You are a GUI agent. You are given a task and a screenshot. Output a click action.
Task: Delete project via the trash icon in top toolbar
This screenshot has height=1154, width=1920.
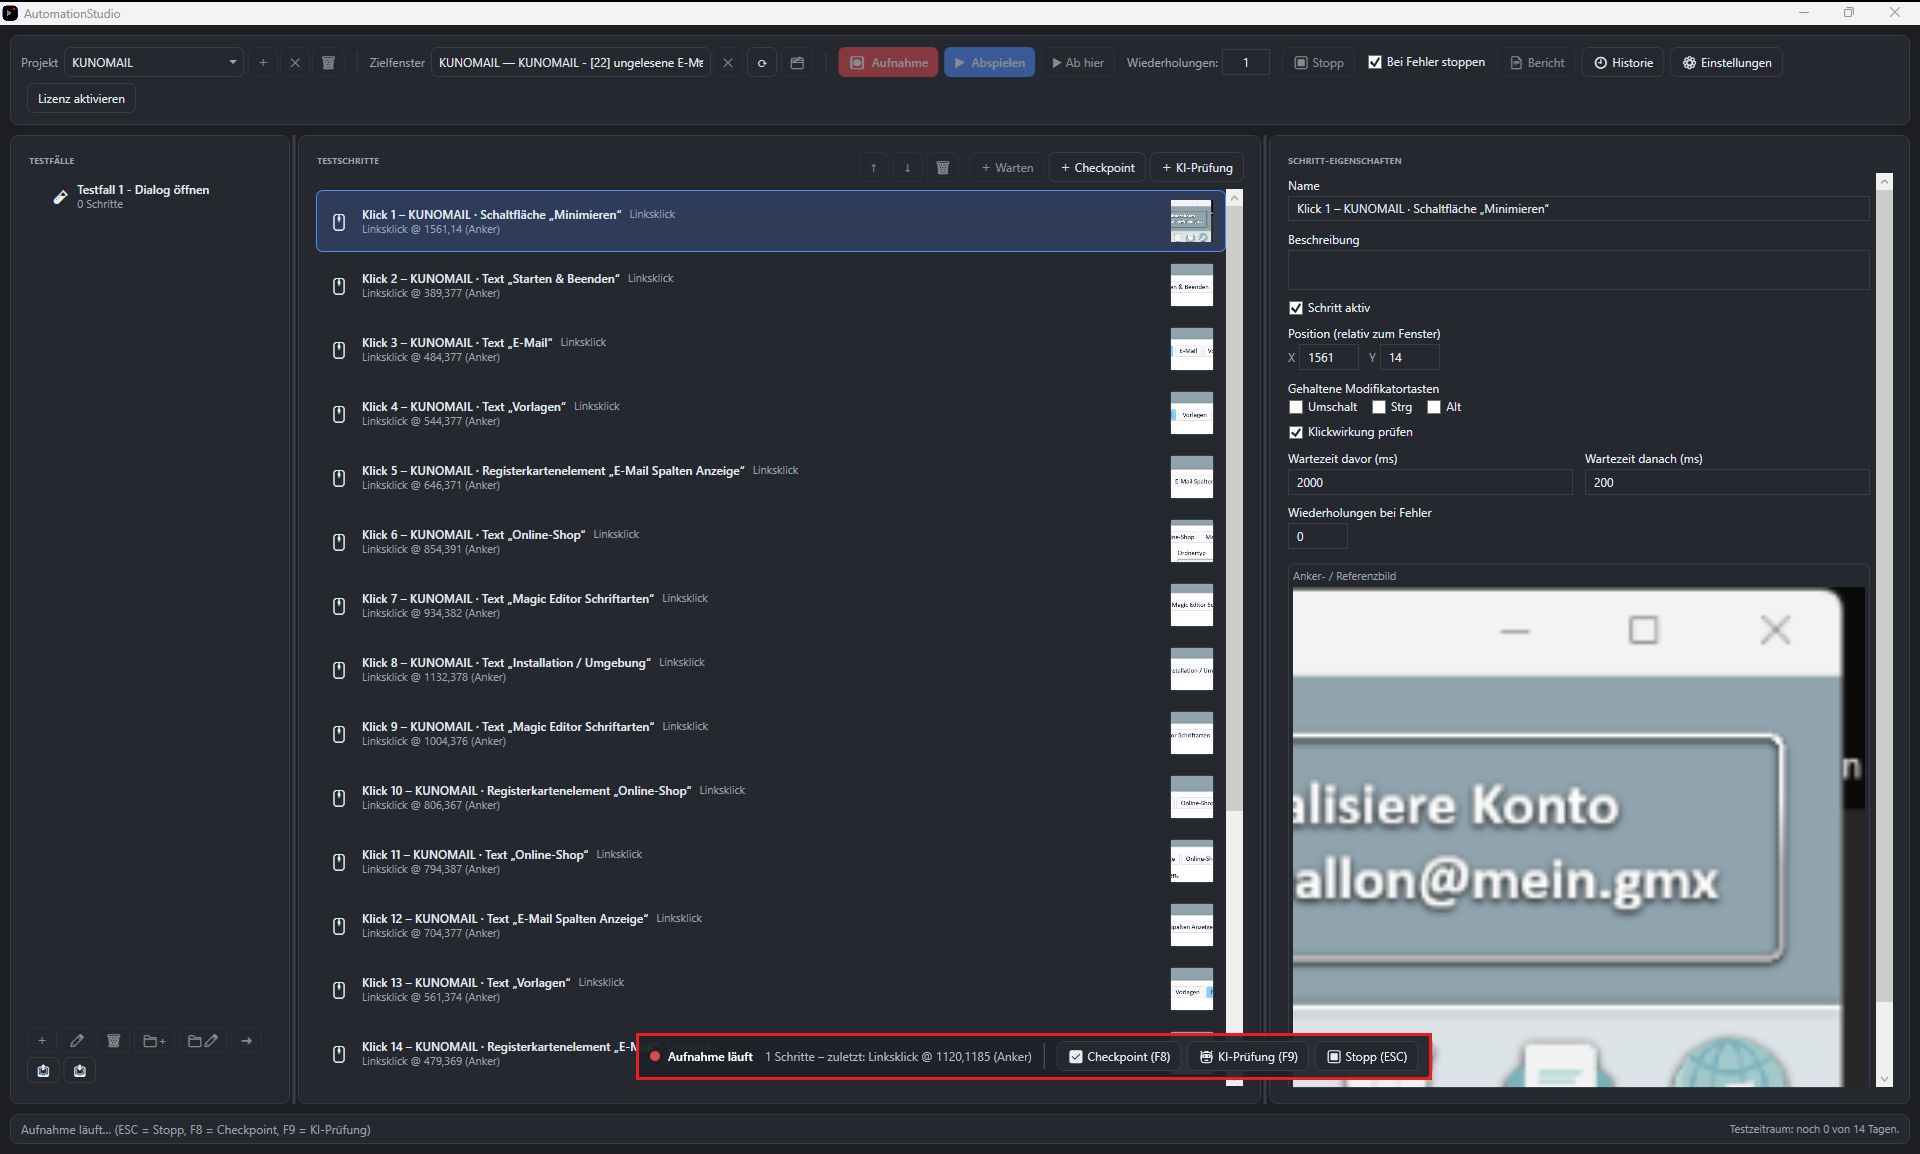pos(328,62)
